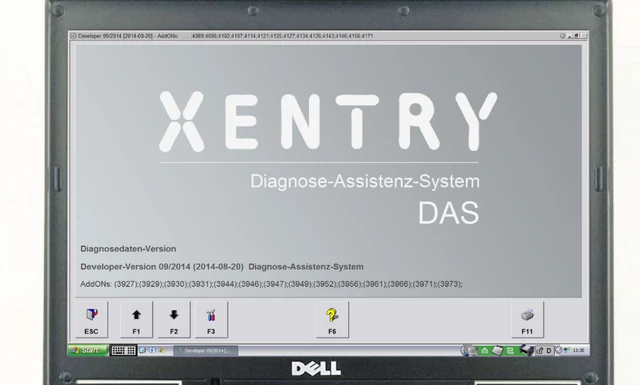The height and width of the screenshot is (385, 640).
Task: Click the green connection cable tray icon
Action: pos(510,351)
